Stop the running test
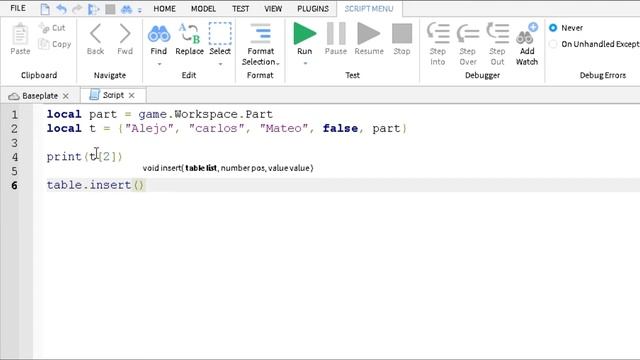Viewport: 640px width, 360px height. (402, 33)
